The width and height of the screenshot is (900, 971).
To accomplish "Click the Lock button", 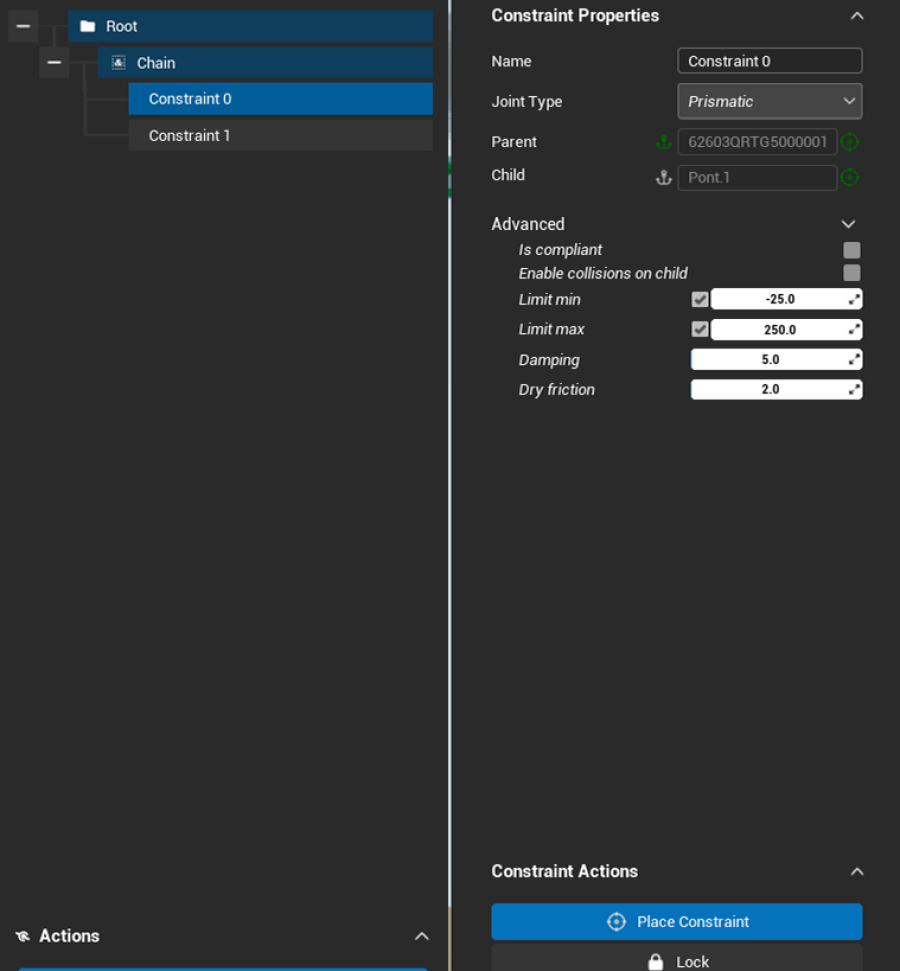I will click(676, 960).
